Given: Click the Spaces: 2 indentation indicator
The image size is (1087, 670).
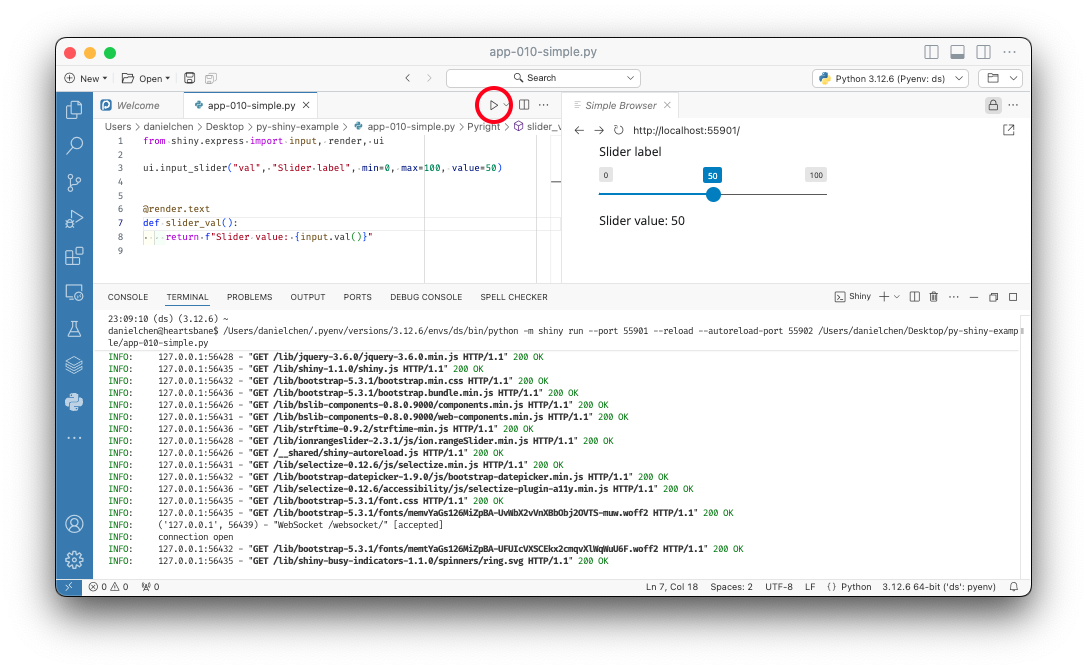Looking at the screenshot, I should (x=733, y=587).
